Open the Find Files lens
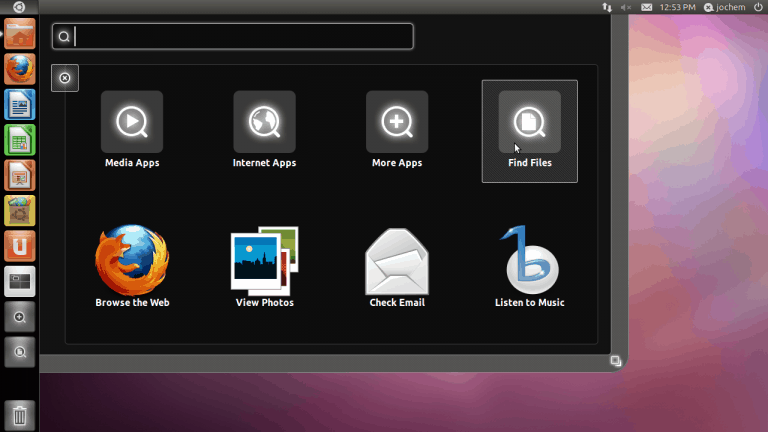This screenshot has width=768, height=432. click(529, 131)
